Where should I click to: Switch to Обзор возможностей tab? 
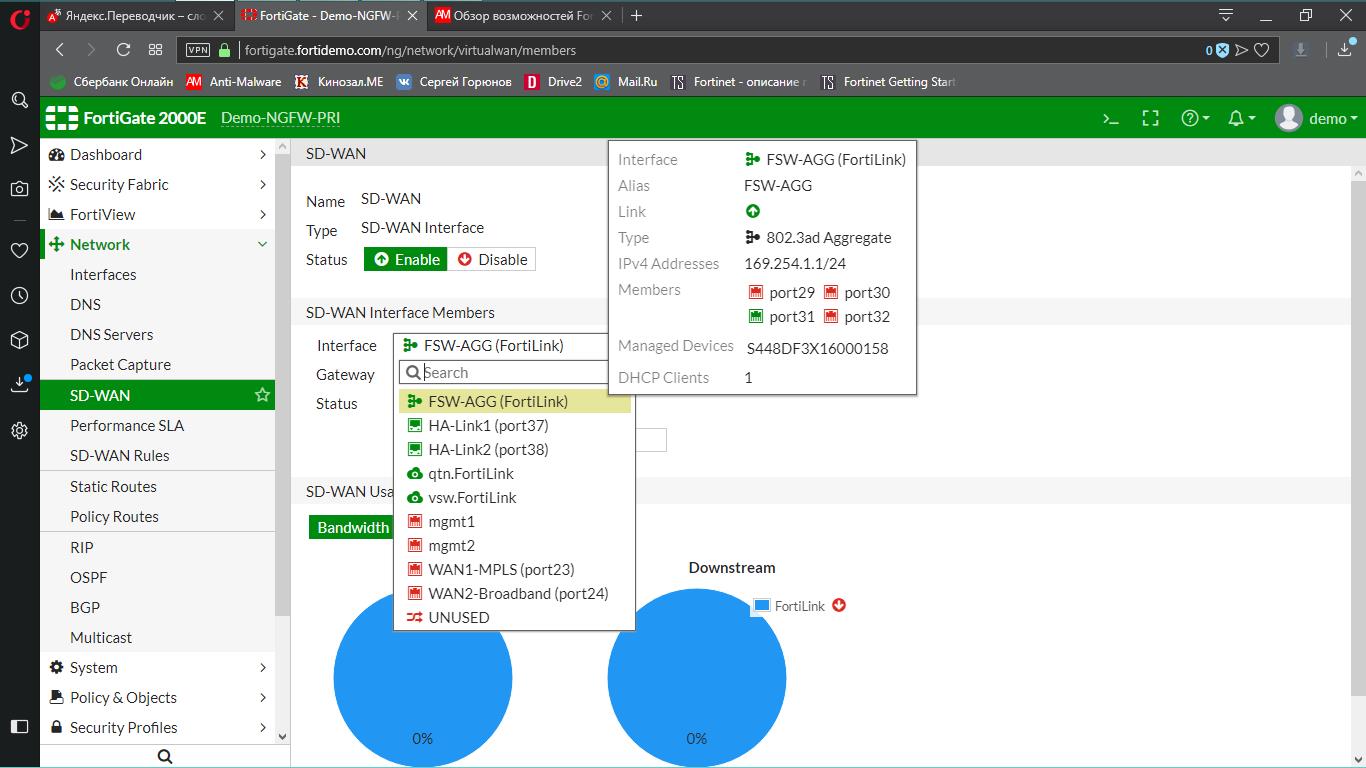(x=525, y=15)
